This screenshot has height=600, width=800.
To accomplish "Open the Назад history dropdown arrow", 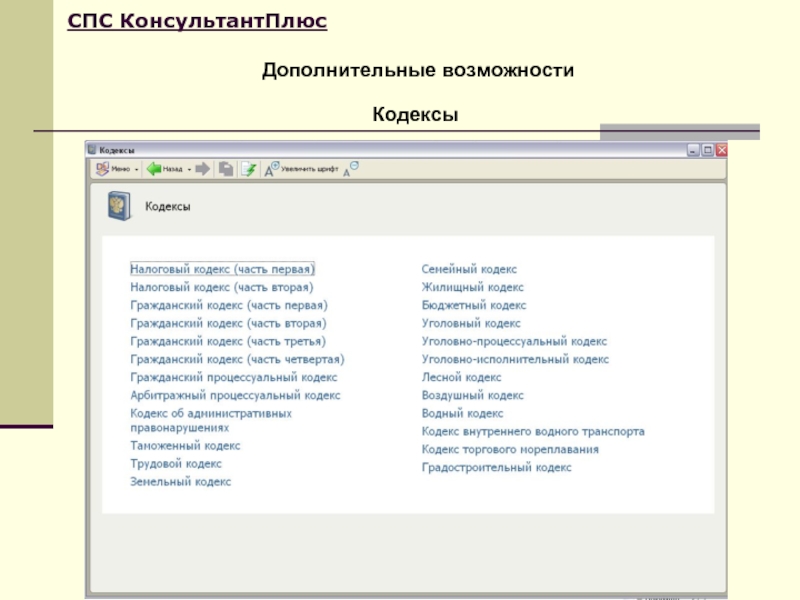I will pos(189,169).
